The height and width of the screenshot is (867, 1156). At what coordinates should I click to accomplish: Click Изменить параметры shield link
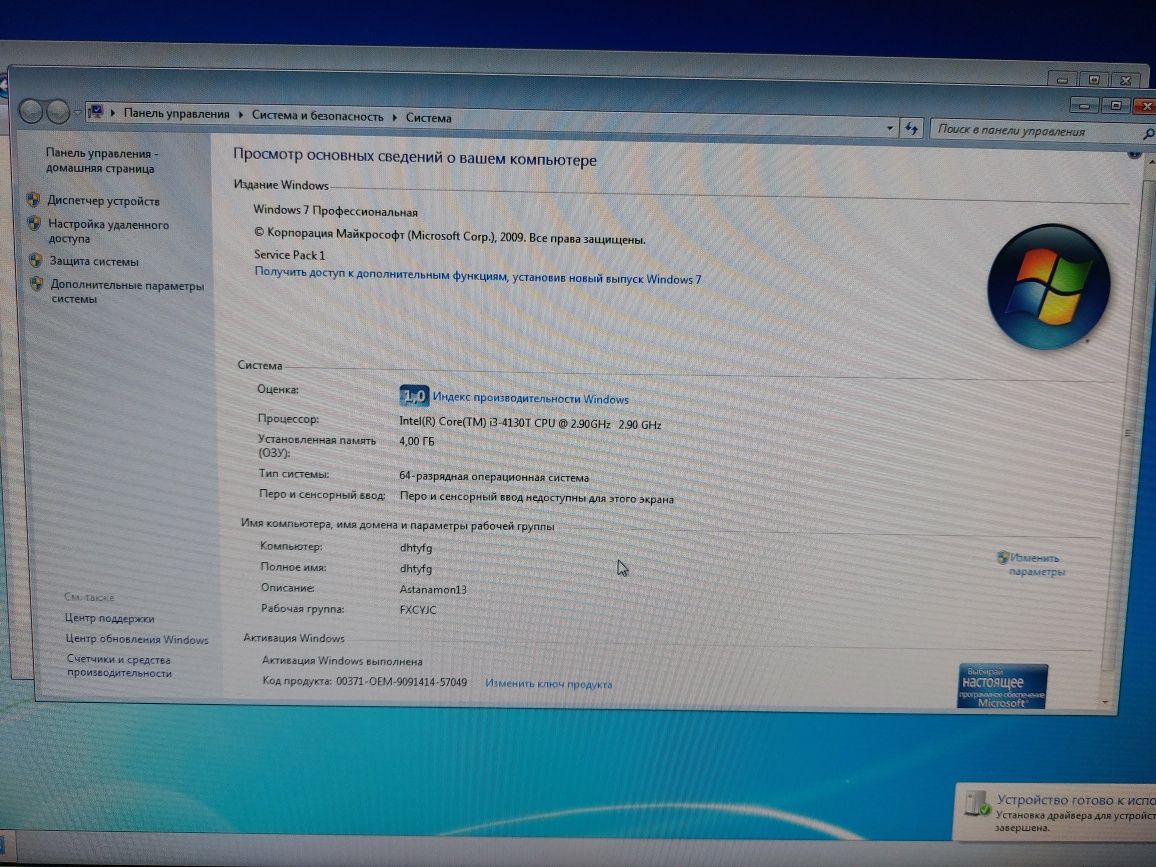pyautogui.click(x=1032, y=565)
